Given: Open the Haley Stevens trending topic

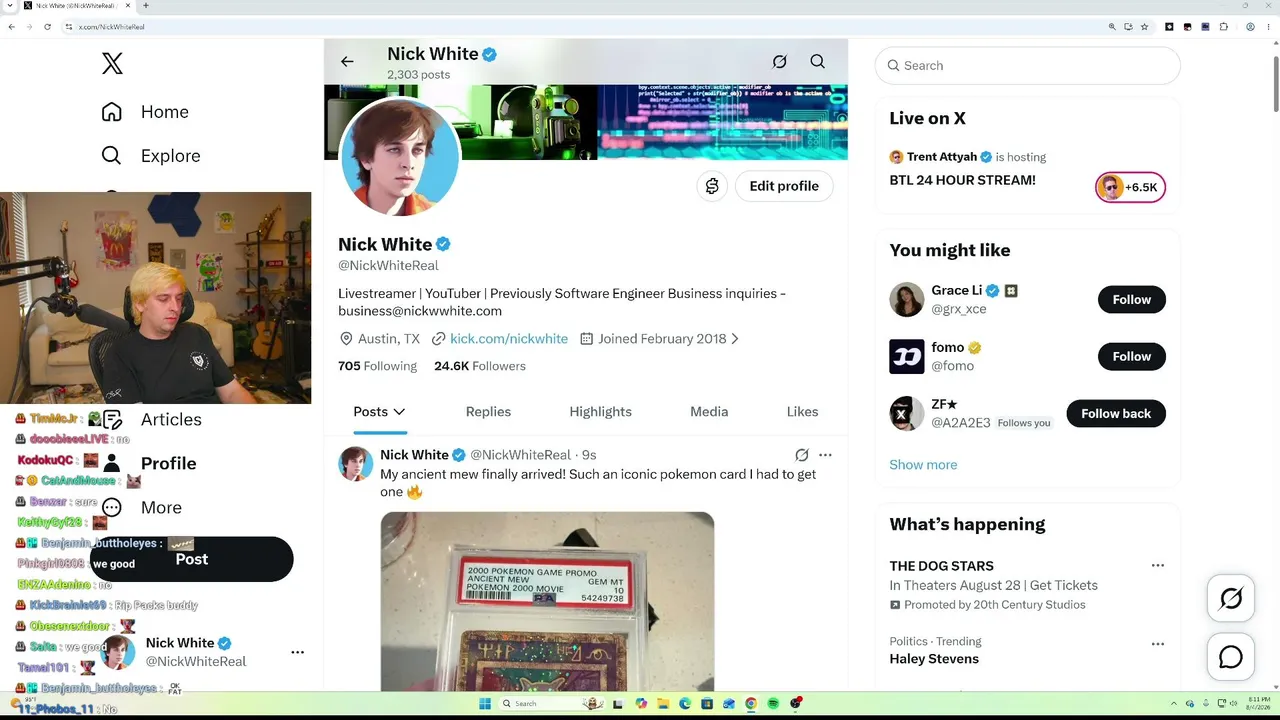Looking at the screenshot, I should 934,659.
